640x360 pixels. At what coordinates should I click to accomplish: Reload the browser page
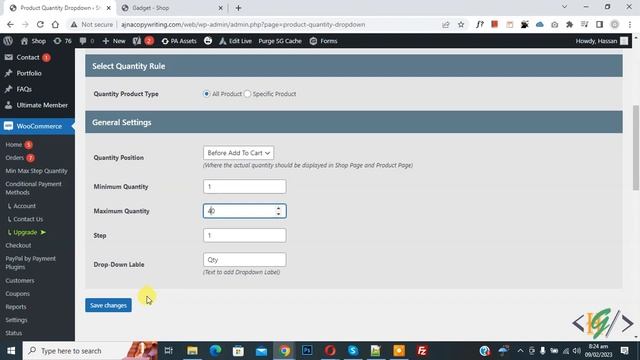point(40,24)
